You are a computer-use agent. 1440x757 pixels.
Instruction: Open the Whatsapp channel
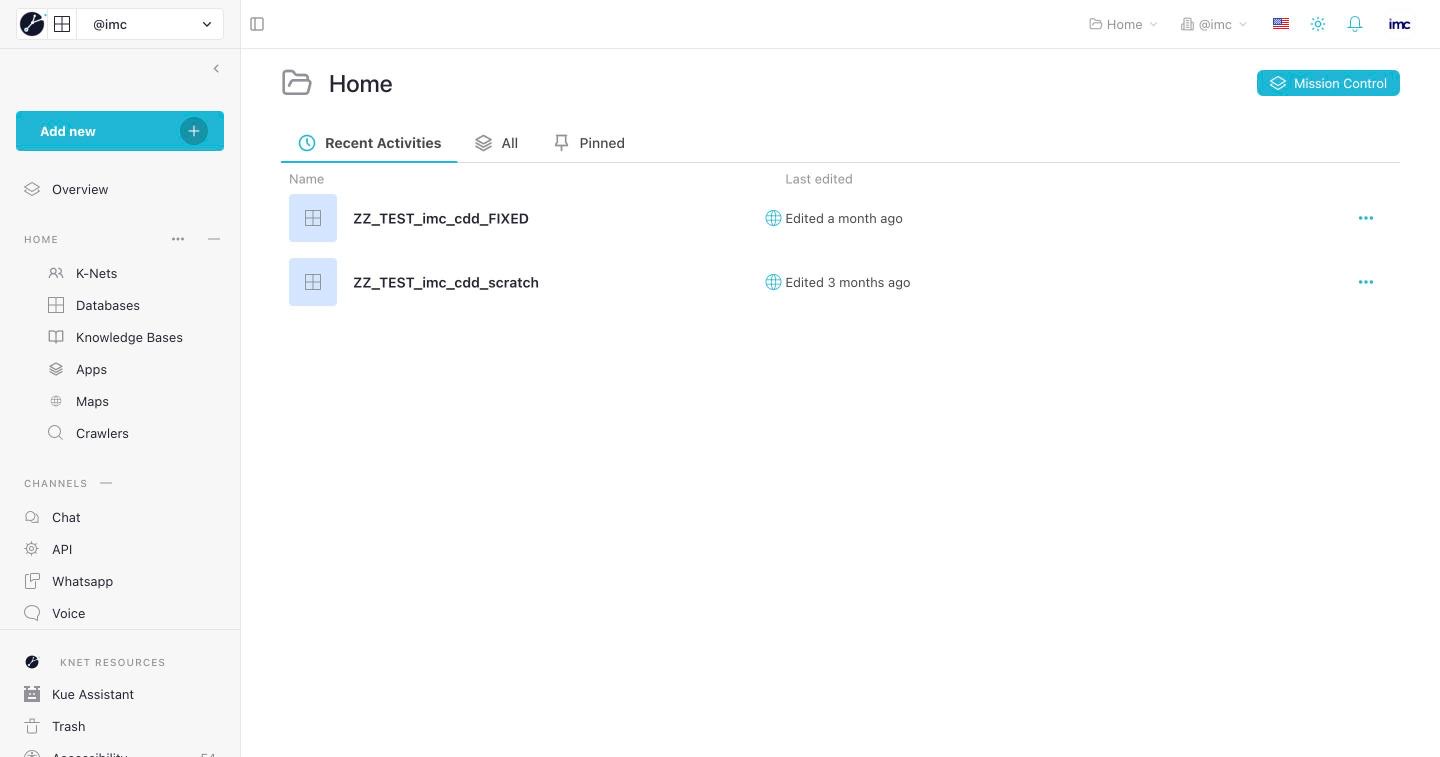coord(82,581)
